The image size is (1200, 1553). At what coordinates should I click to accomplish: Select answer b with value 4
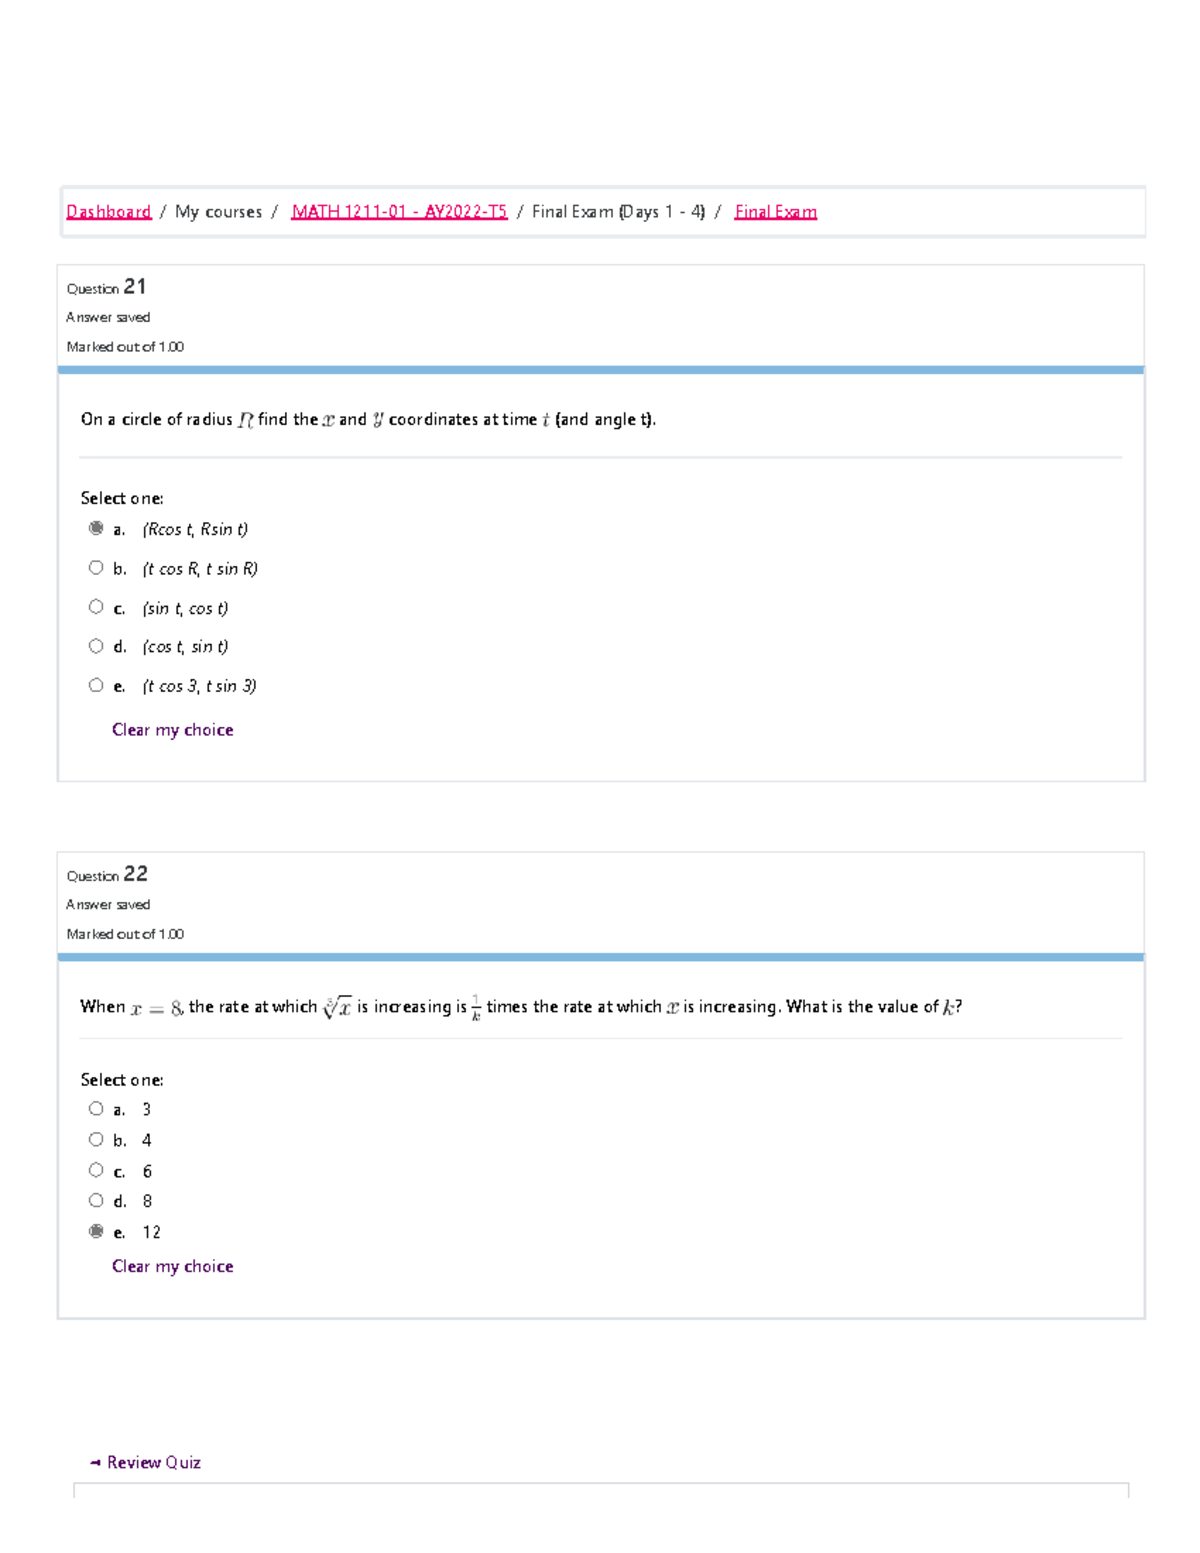(x=96, y=1138)
